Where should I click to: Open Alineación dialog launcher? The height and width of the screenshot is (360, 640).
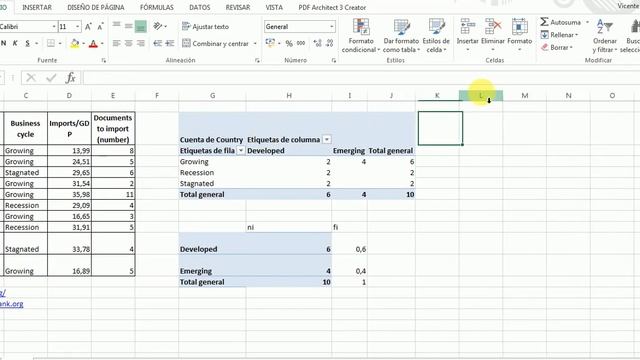coord(257,60)
